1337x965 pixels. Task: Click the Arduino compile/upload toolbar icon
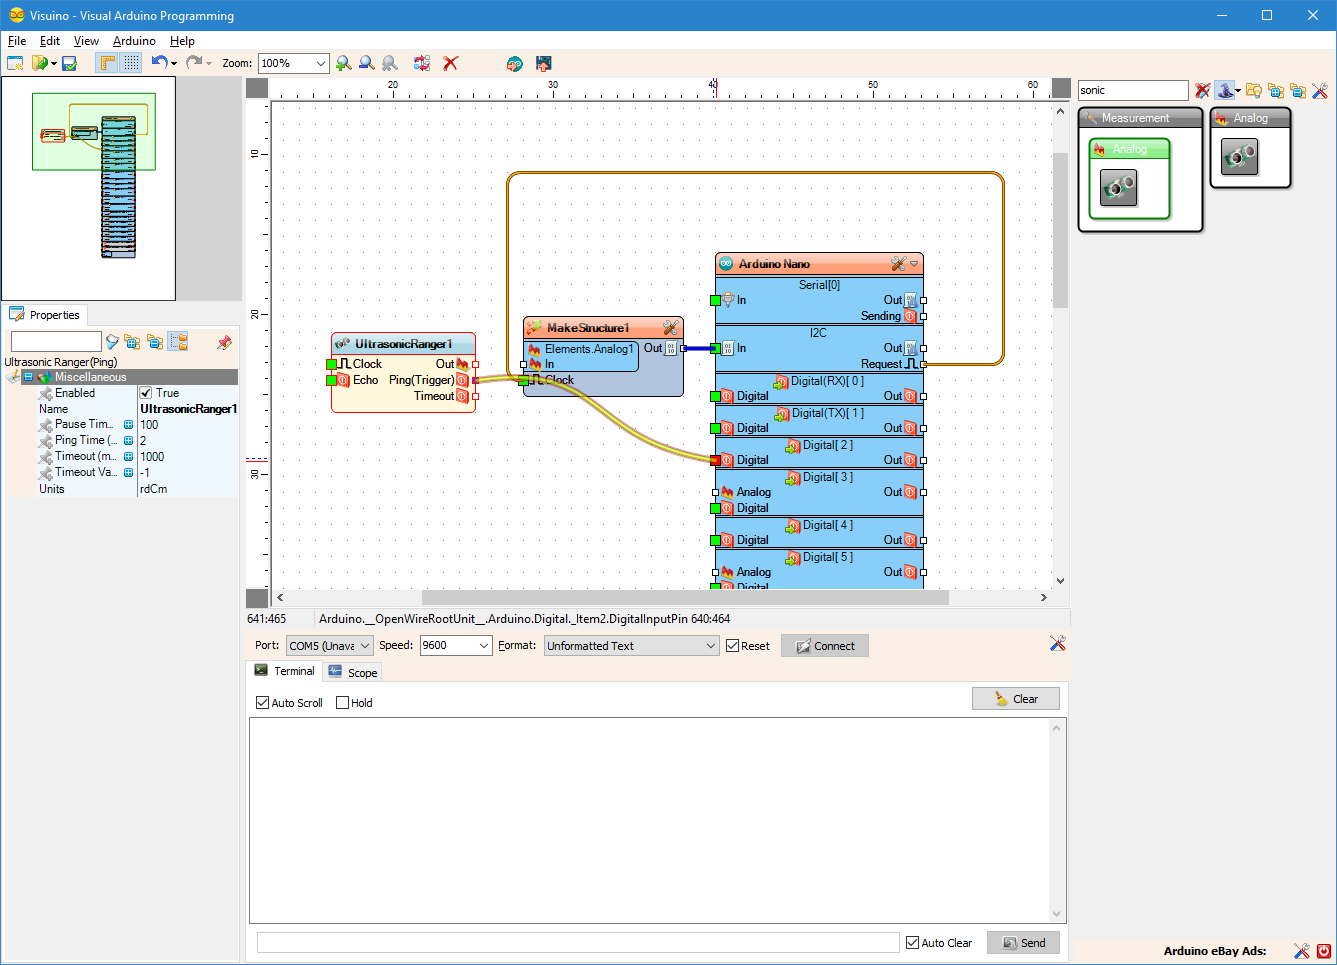pyautogui.click(x=514, y=63)
